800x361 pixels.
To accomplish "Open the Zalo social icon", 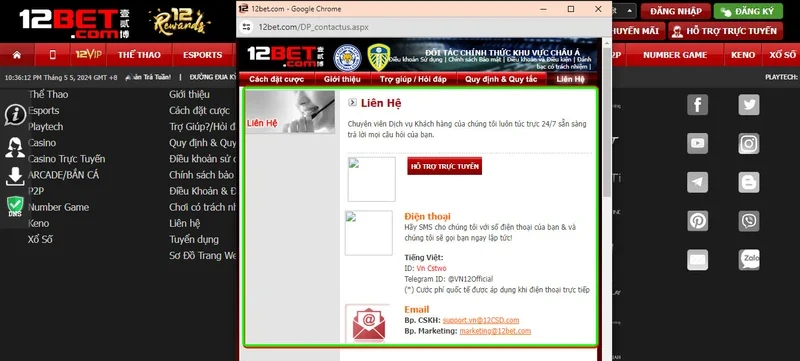I will pyautogui.click(x=748, y=260).
